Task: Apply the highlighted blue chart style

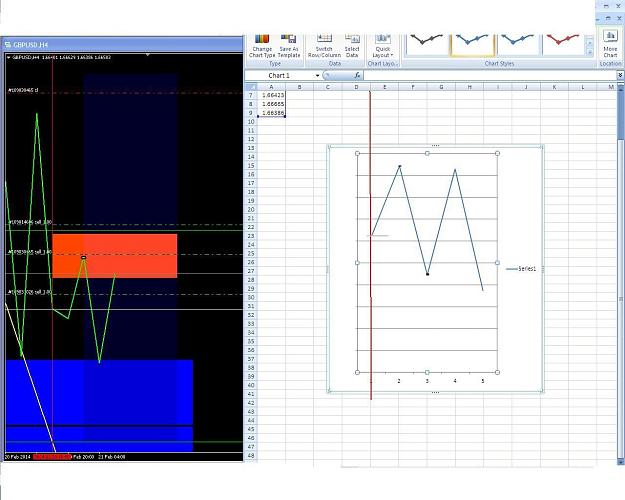Action: [x=472, y=45]
